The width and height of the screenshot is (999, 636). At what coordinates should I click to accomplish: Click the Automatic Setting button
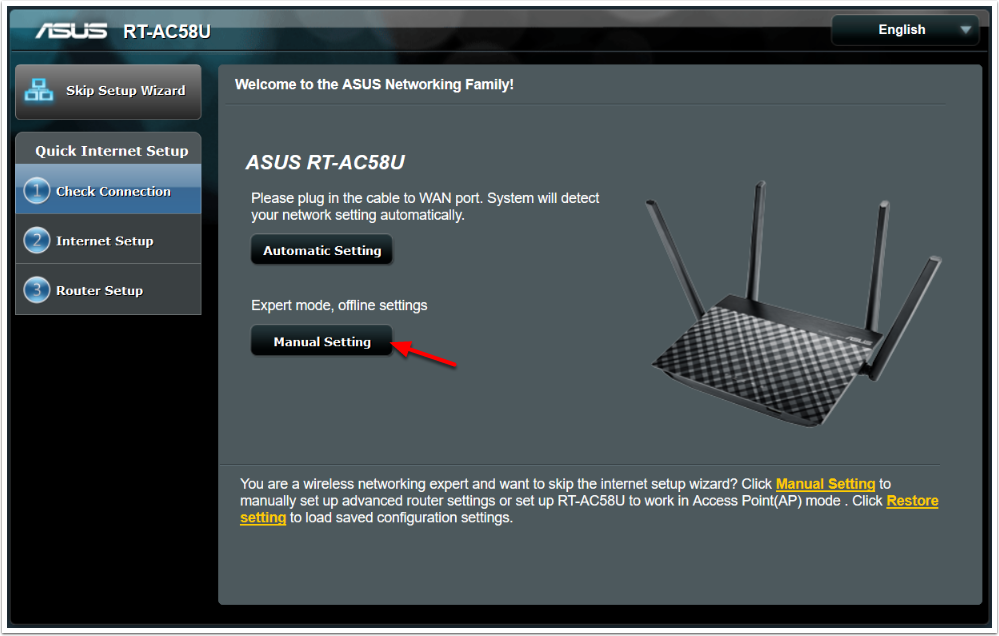point(322,250)
